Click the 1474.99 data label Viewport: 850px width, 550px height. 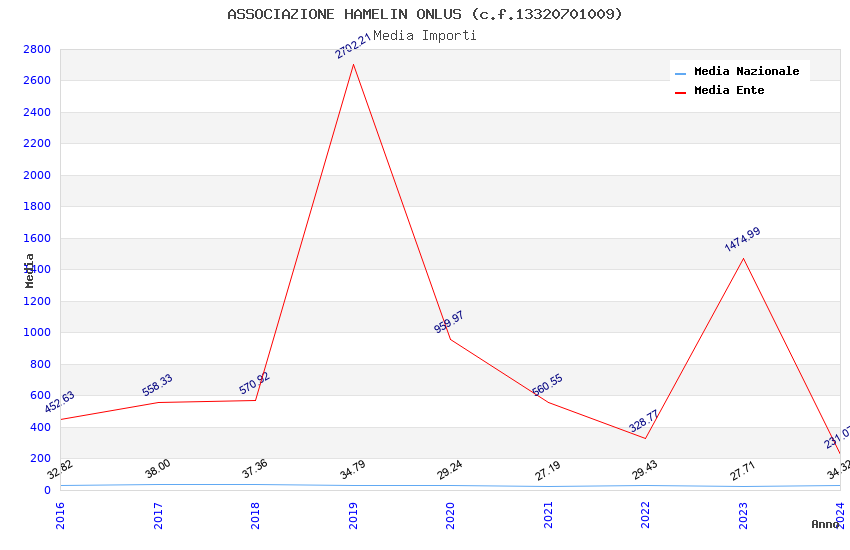click(743, 240)
